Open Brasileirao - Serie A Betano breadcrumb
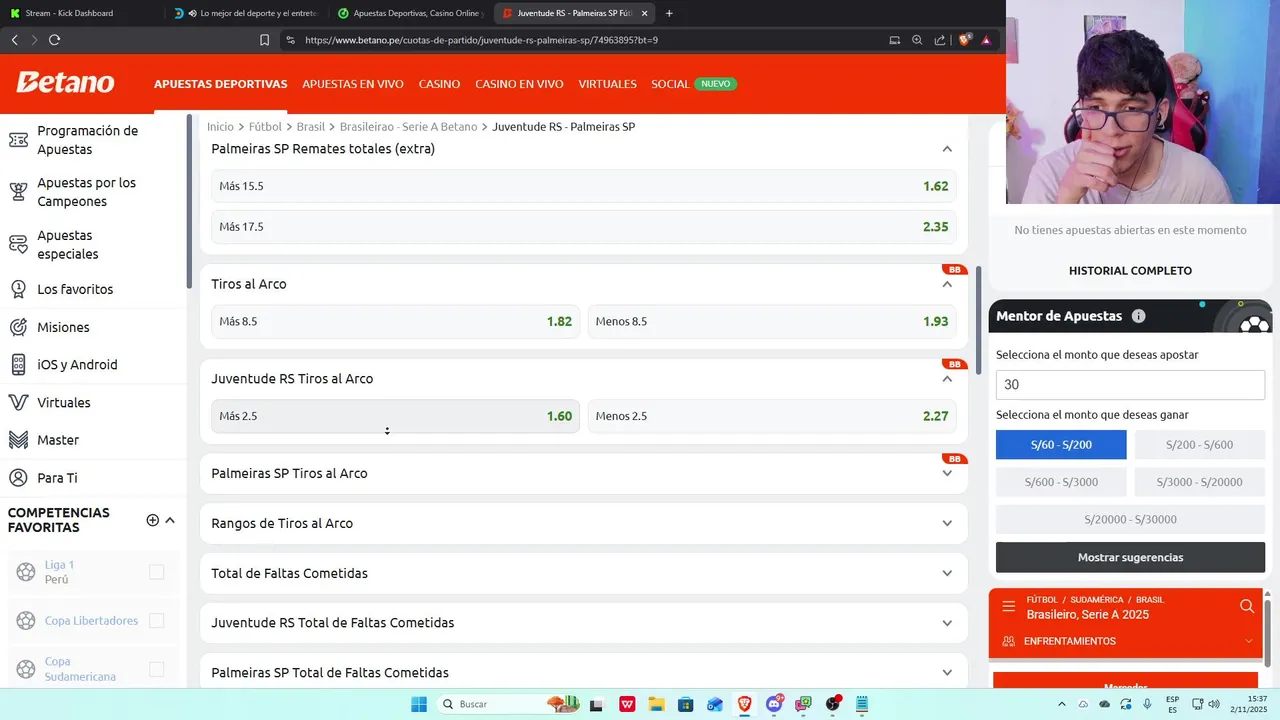 409,127
